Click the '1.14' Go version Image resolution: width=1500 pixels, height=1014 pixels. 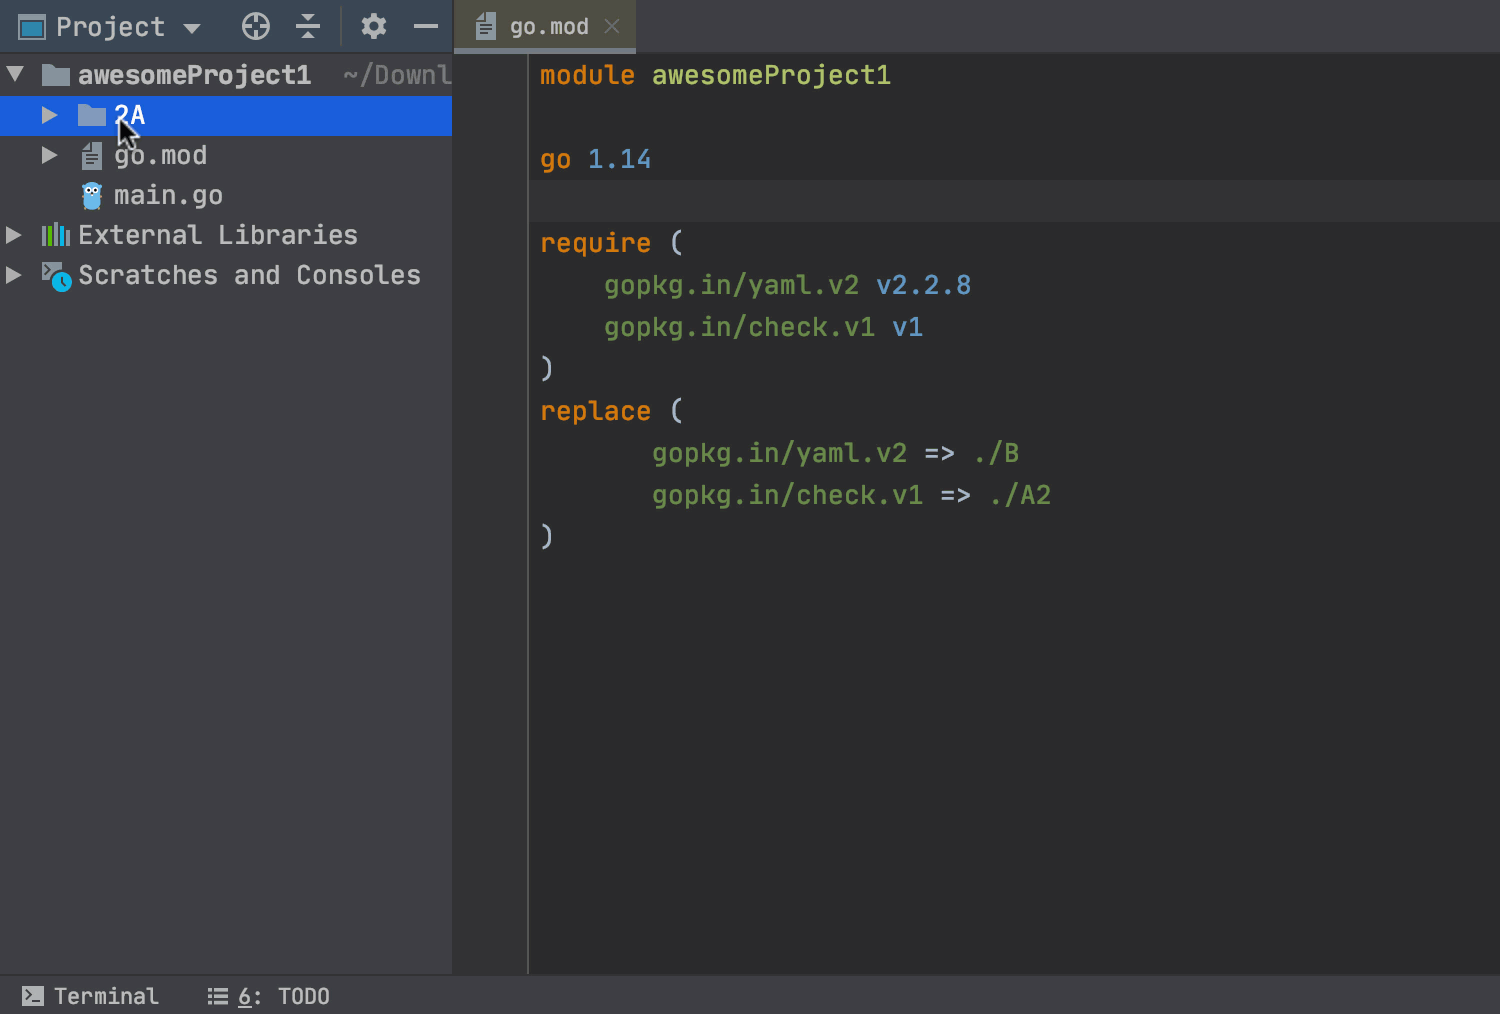point(619,159)
